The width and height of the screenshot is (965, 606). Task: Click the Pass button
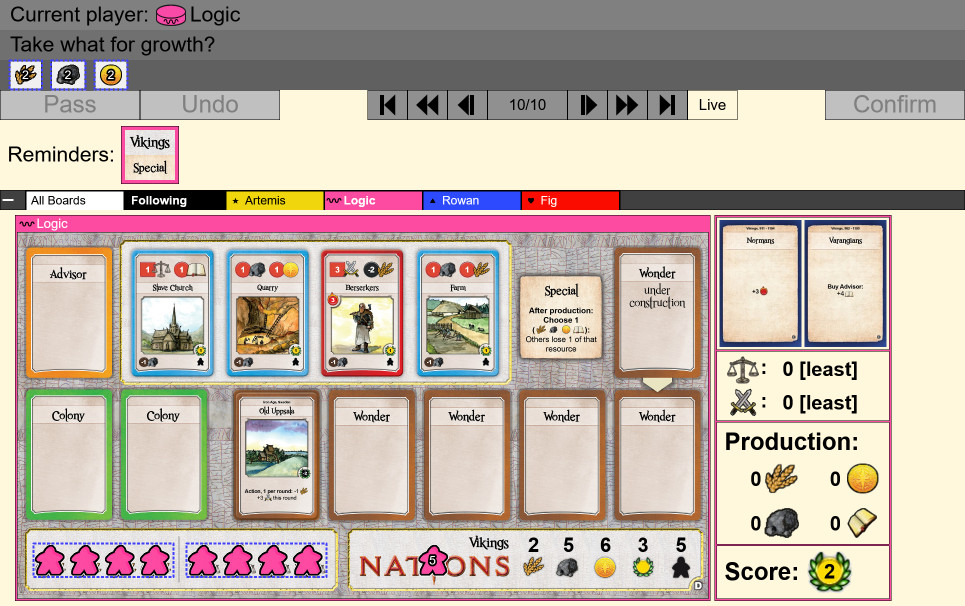70,105
